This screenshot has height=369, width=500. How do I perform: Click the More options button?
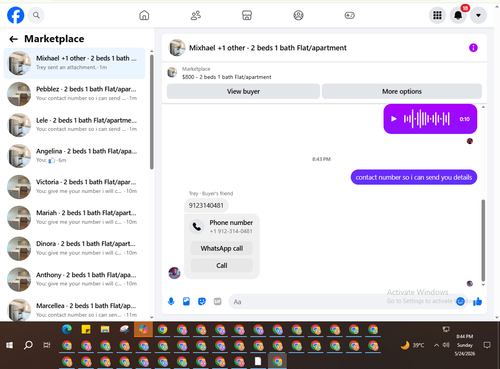pos(402,91)
